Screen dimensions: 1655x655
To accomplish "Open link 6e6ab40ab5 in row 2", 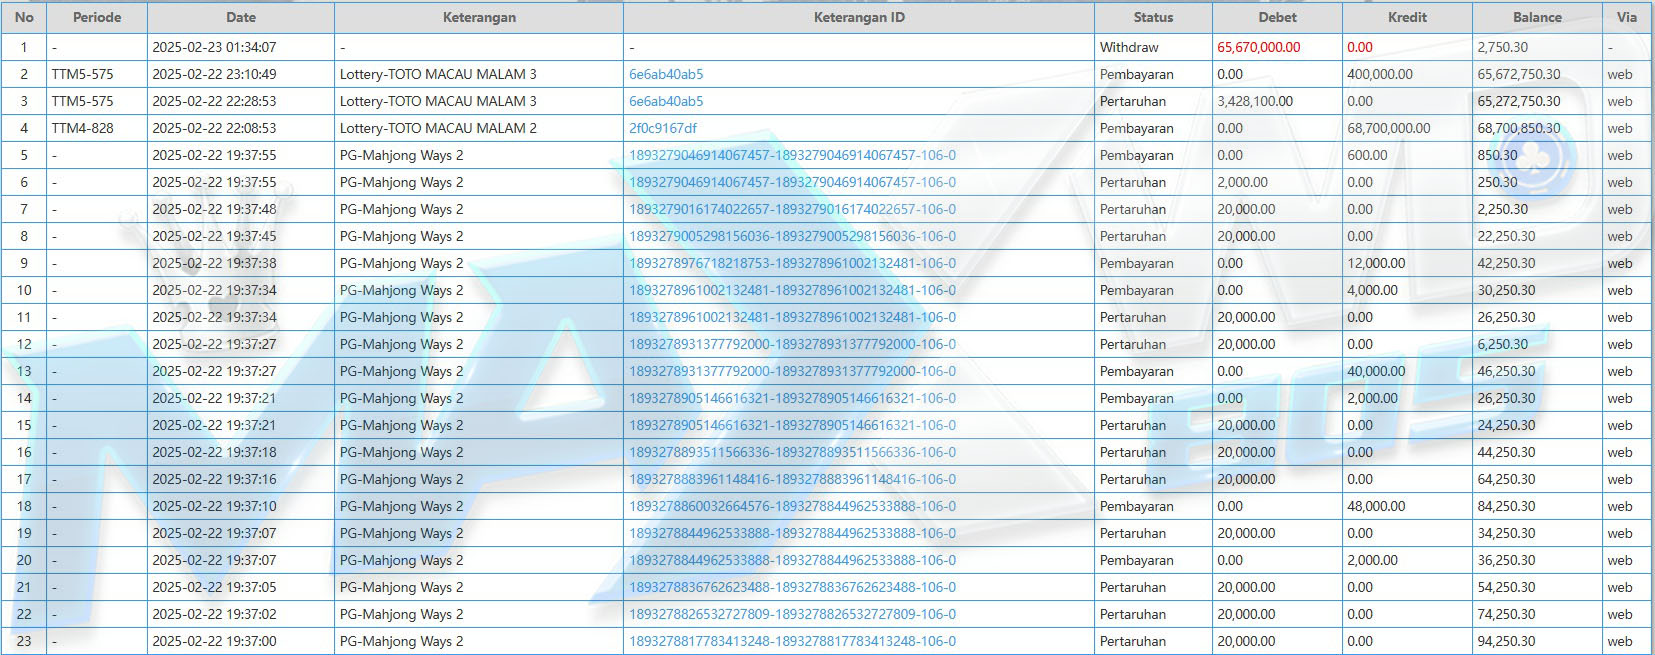I will 666,74.
